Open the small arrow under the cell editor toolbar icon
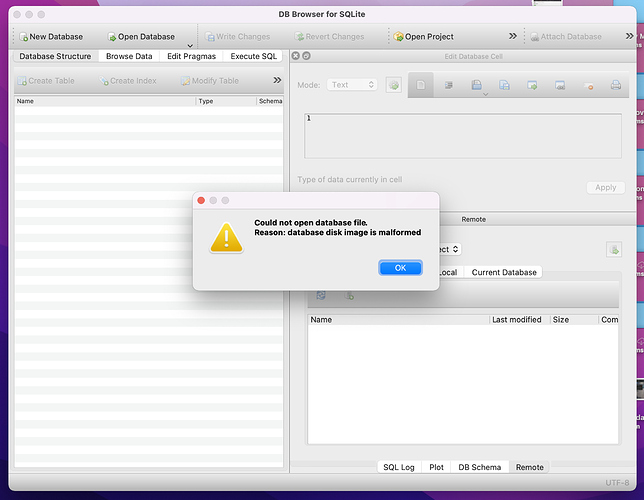The width and height of the screenshot is (644, 500). click(x=485, y=94)
